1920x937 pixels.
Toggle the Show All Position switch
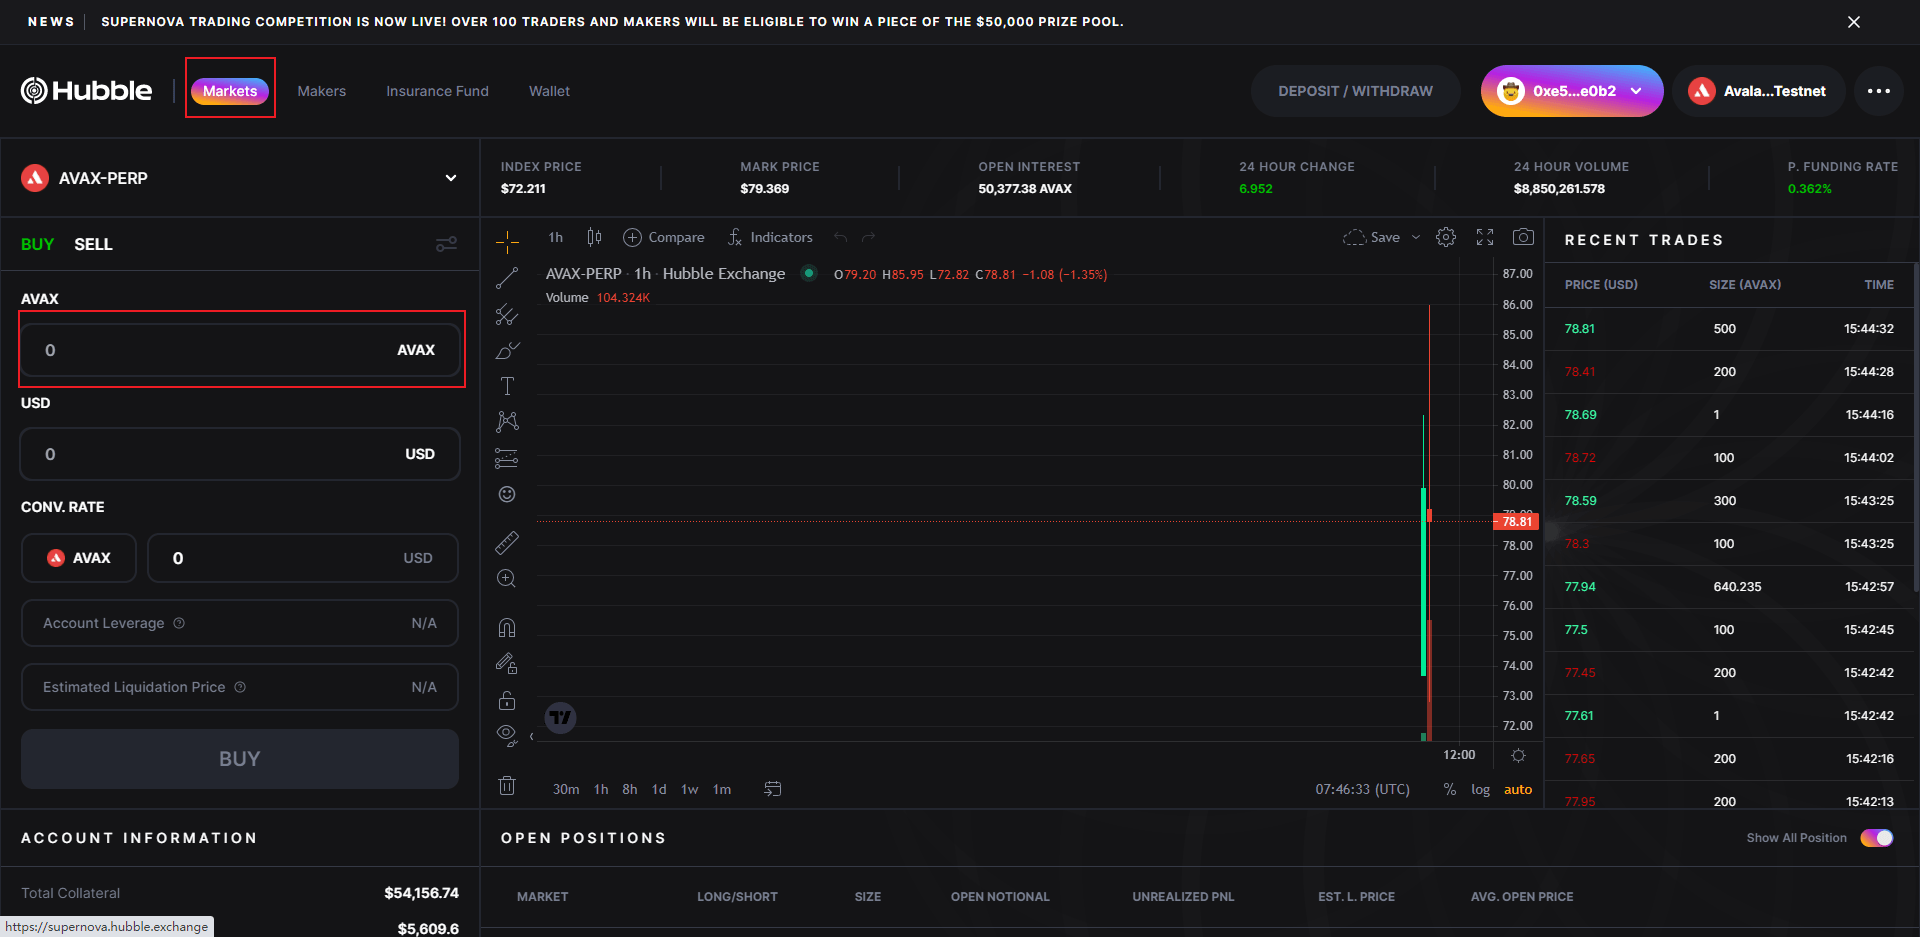pos(1876,838)
